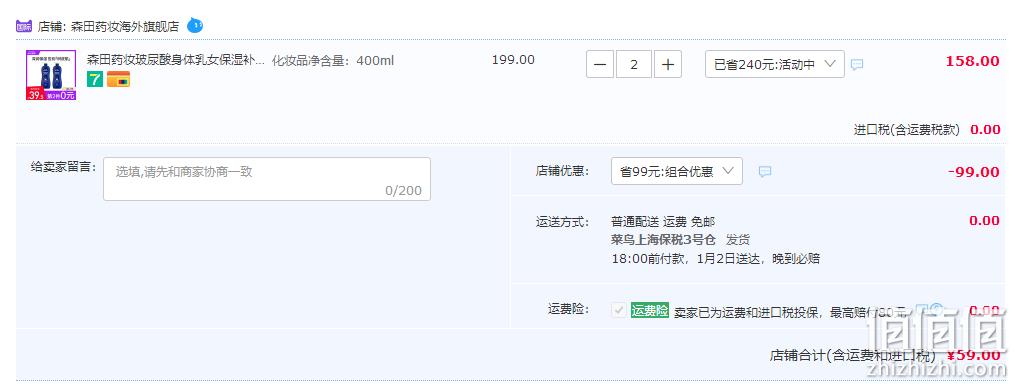Click the product thumbnail image
This screenshot has width=1016, height=386.
point(51,75)
